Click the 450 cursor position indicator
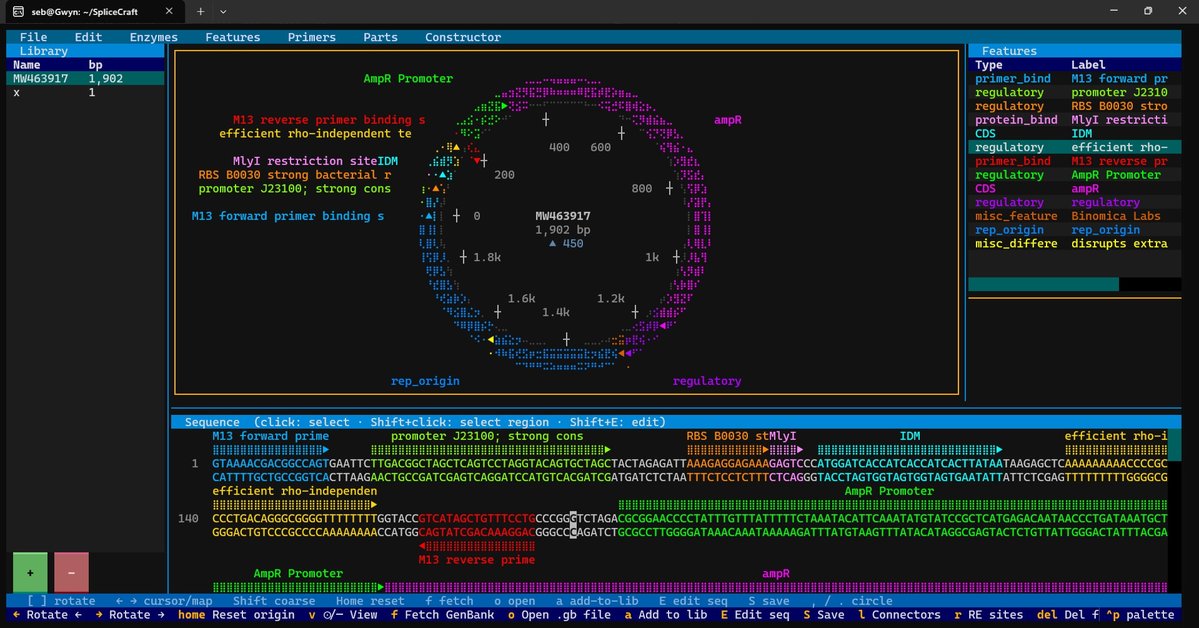This screenshot has height=628, width=1199. (566, 243)
